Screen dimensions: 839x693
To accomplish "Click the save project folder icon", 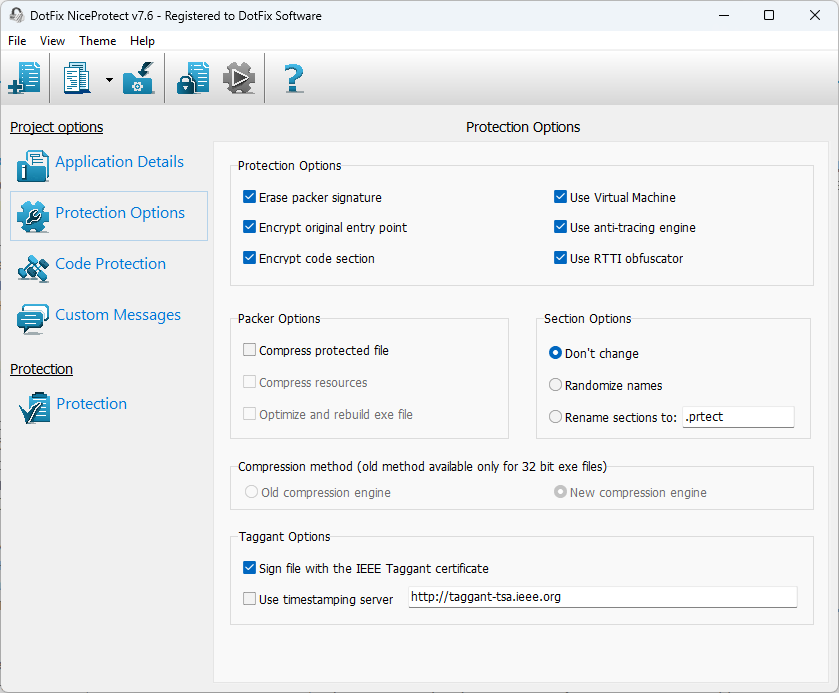I will point(139,78).
